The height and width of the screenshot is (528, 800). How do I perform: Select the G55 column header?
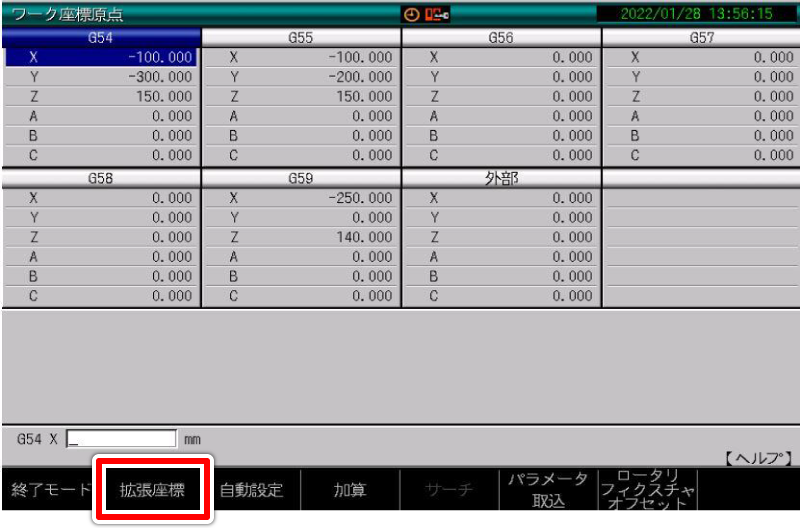pos(300,38)
